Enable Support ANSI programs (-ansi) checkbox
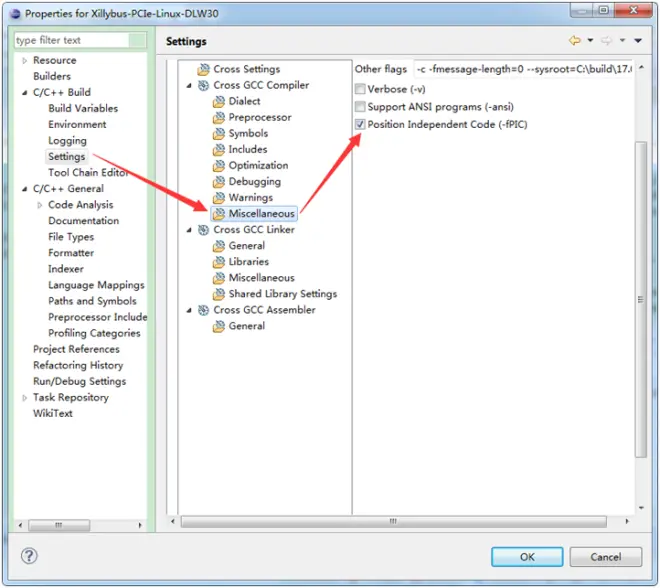Screen dimensions: 660x588 [x=360, y=106]
